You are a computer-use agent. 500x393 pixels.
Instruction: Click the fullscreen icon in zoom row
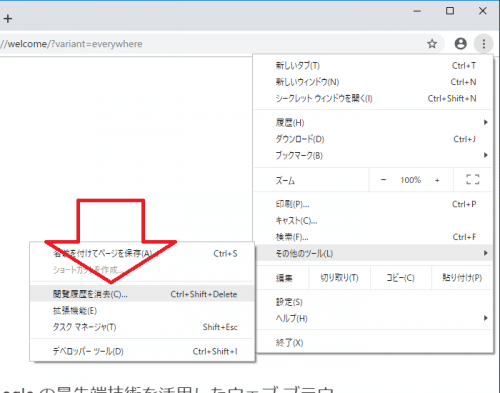click(x=473, y=180)
